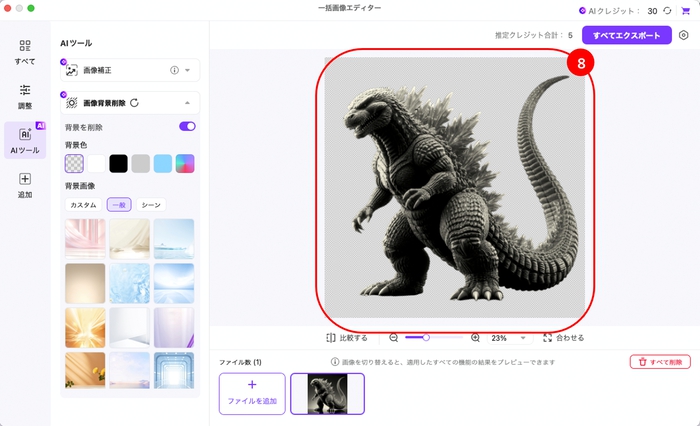The image size is (700, 426).
Task: Click the AIクレジット gem icon
Action: point(582,11)
